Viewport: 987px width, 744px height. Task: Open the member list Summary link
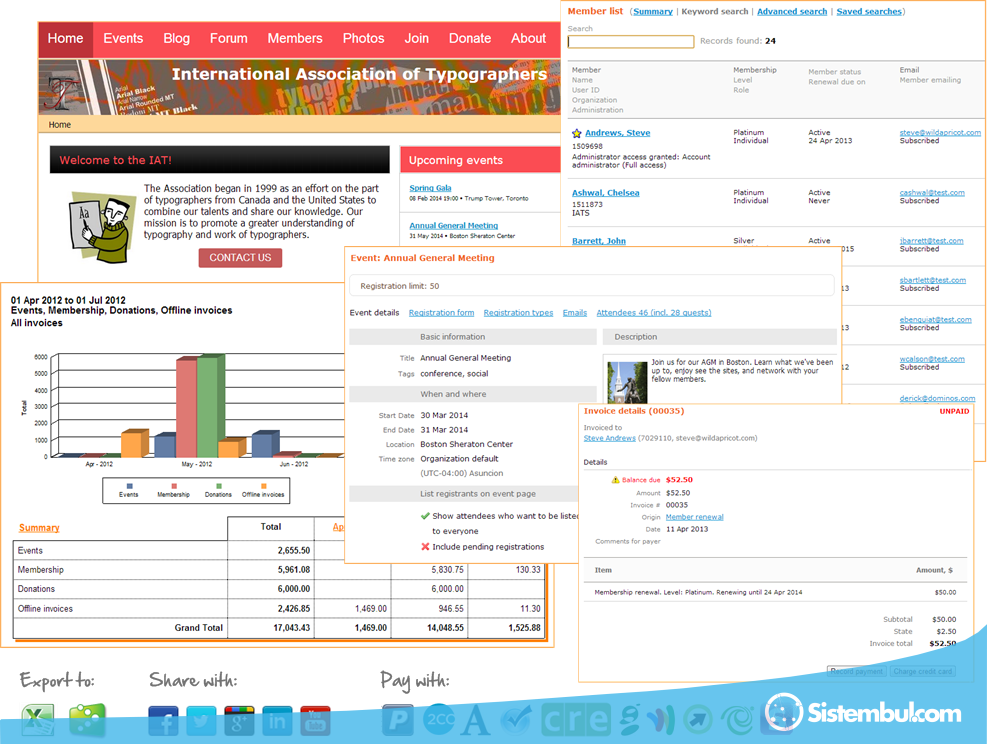coord(653,12)
